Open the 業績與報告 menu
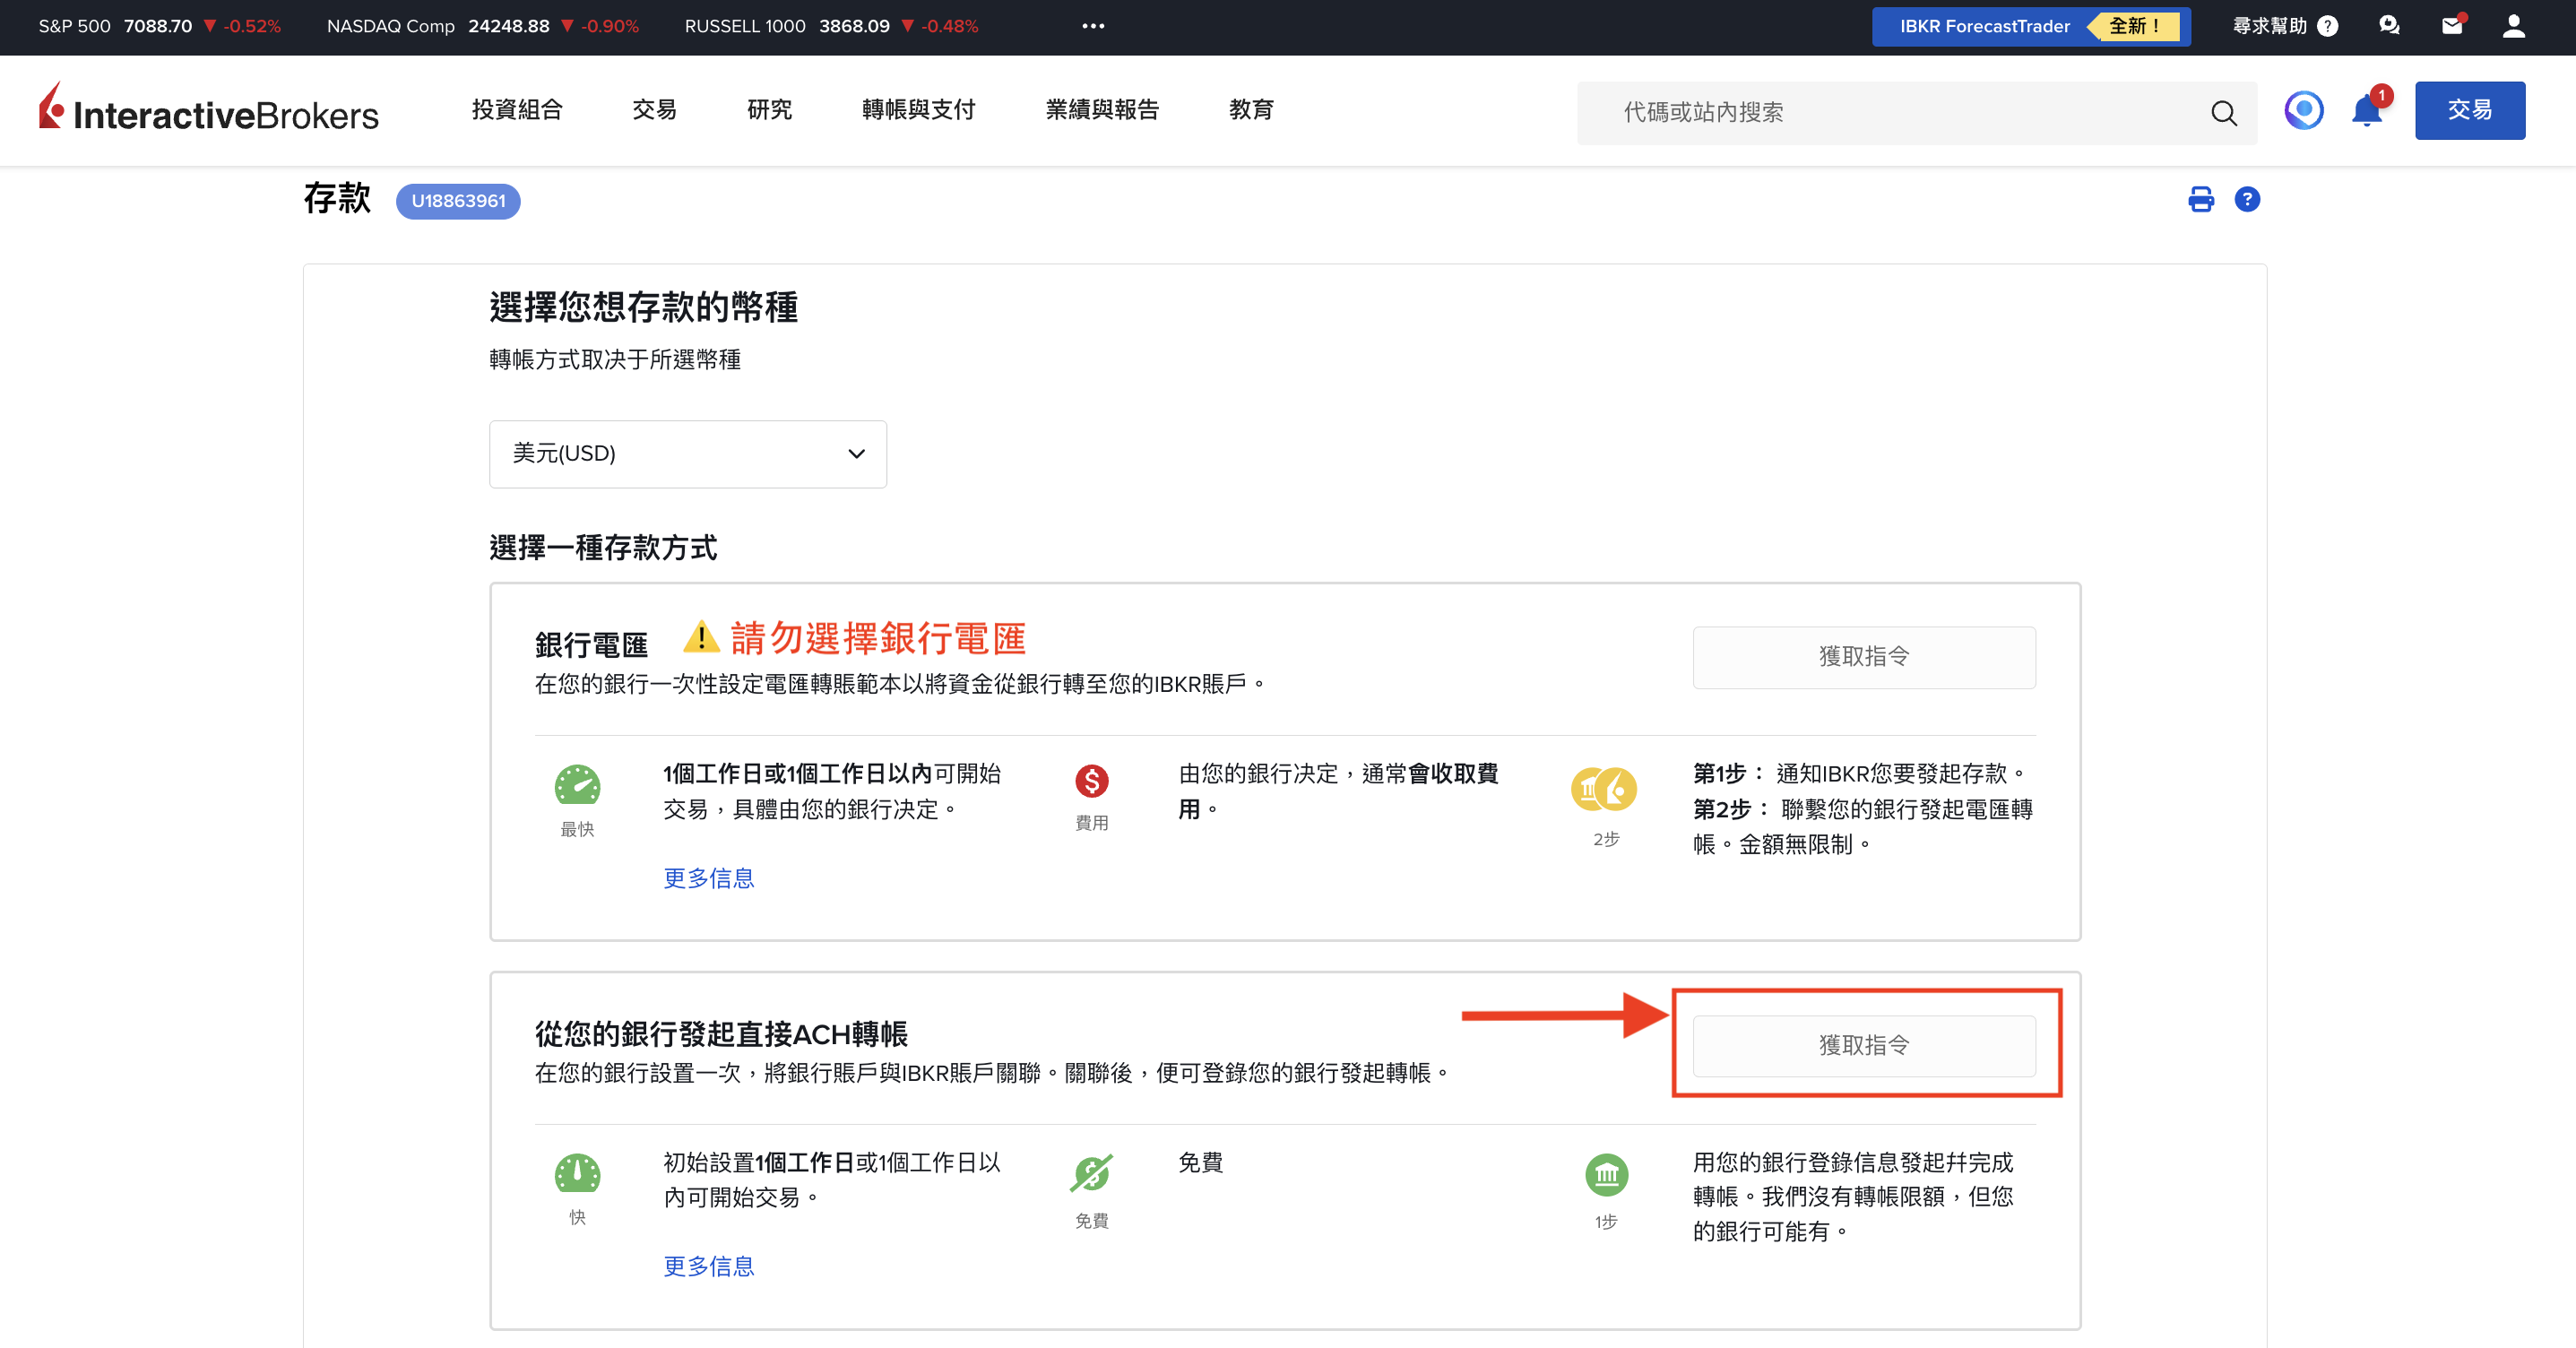Image resolution: width=2576 pixels, height=1348 pixels. point(1102,110)
